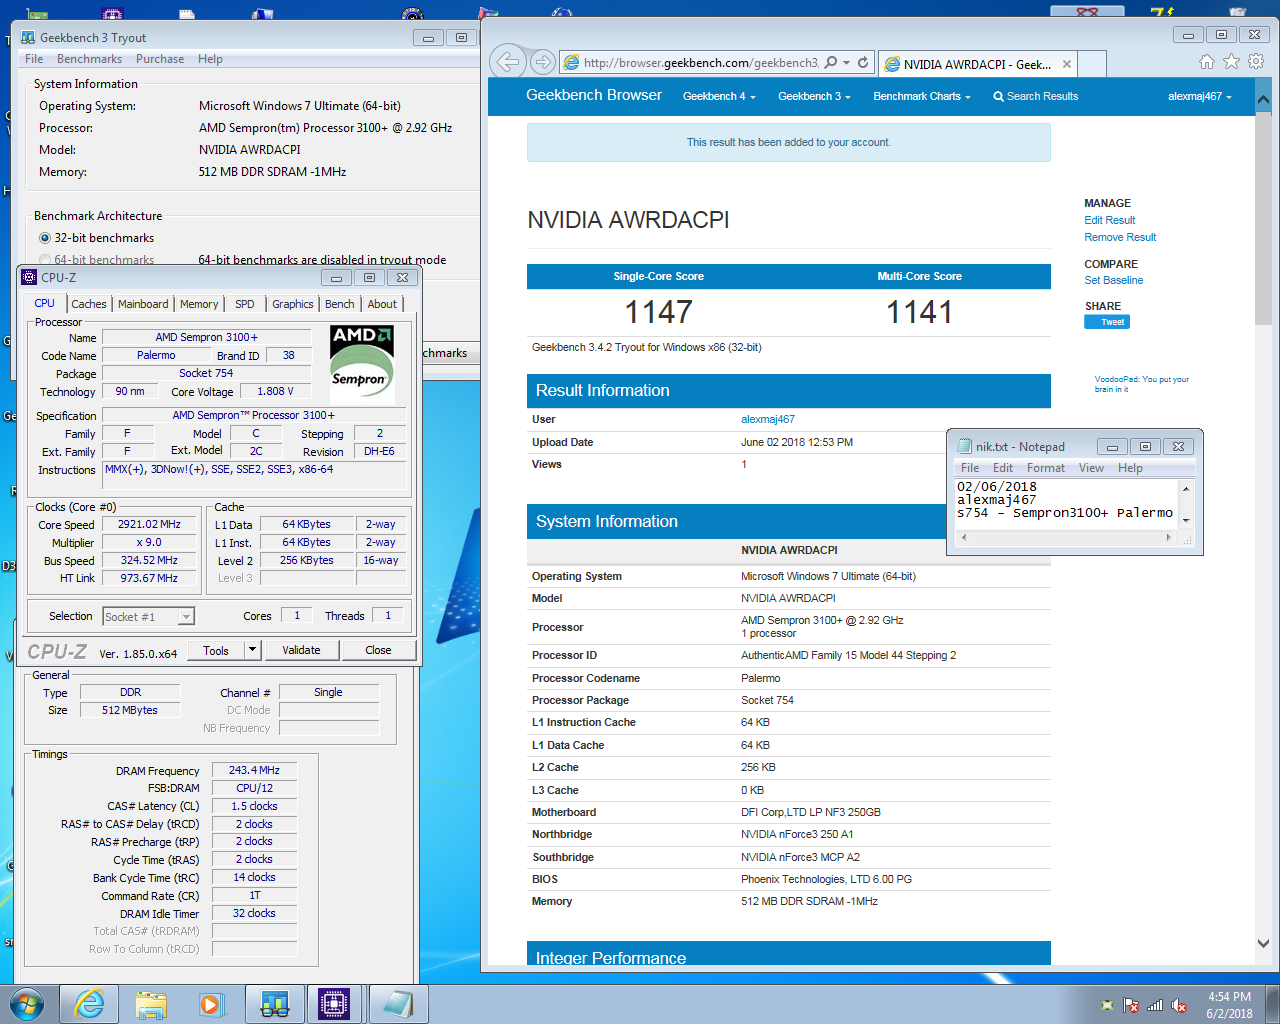Open Action Center flag tray icon
Image resolution: width=1280 pixels, height=1024 pixels.
click(x=1131, y=1005)
